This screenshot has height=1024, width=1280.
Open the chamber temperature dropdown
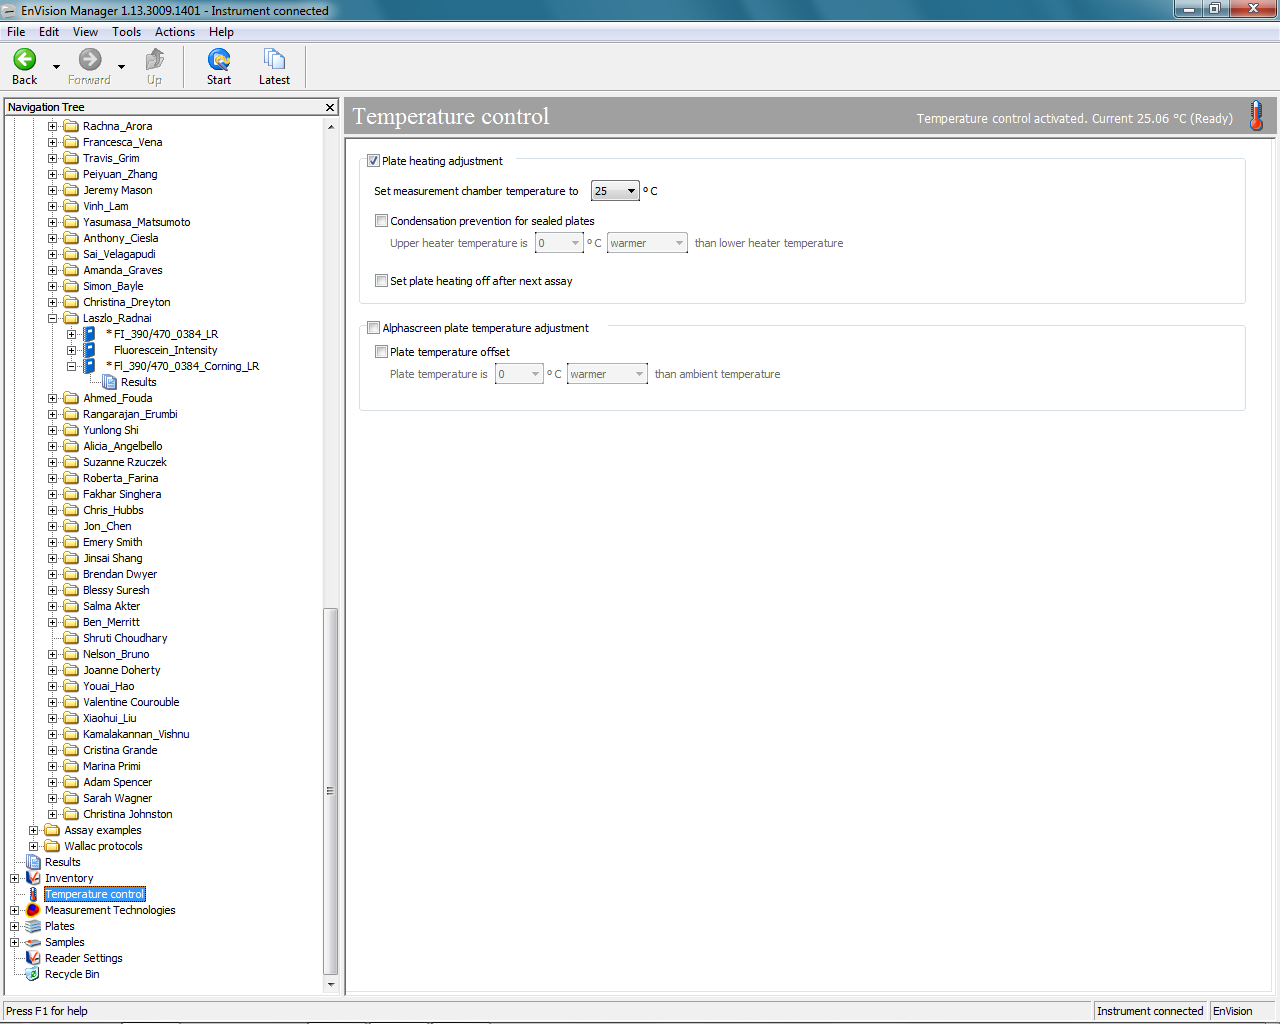631,191
